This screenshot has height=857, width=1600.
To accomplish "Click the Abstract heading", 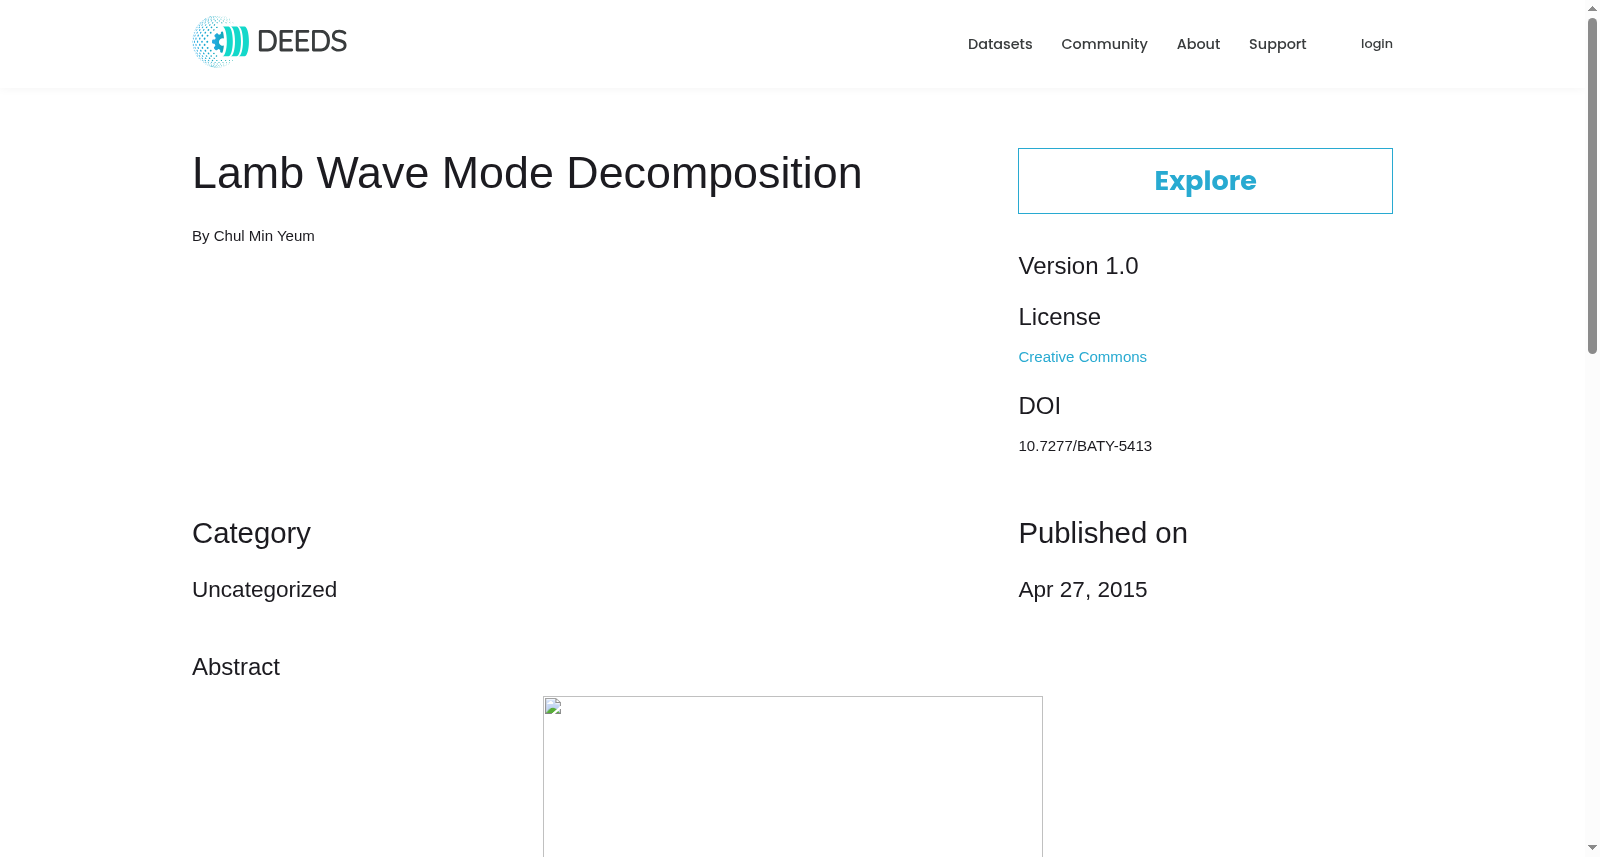I will (236, 667).
